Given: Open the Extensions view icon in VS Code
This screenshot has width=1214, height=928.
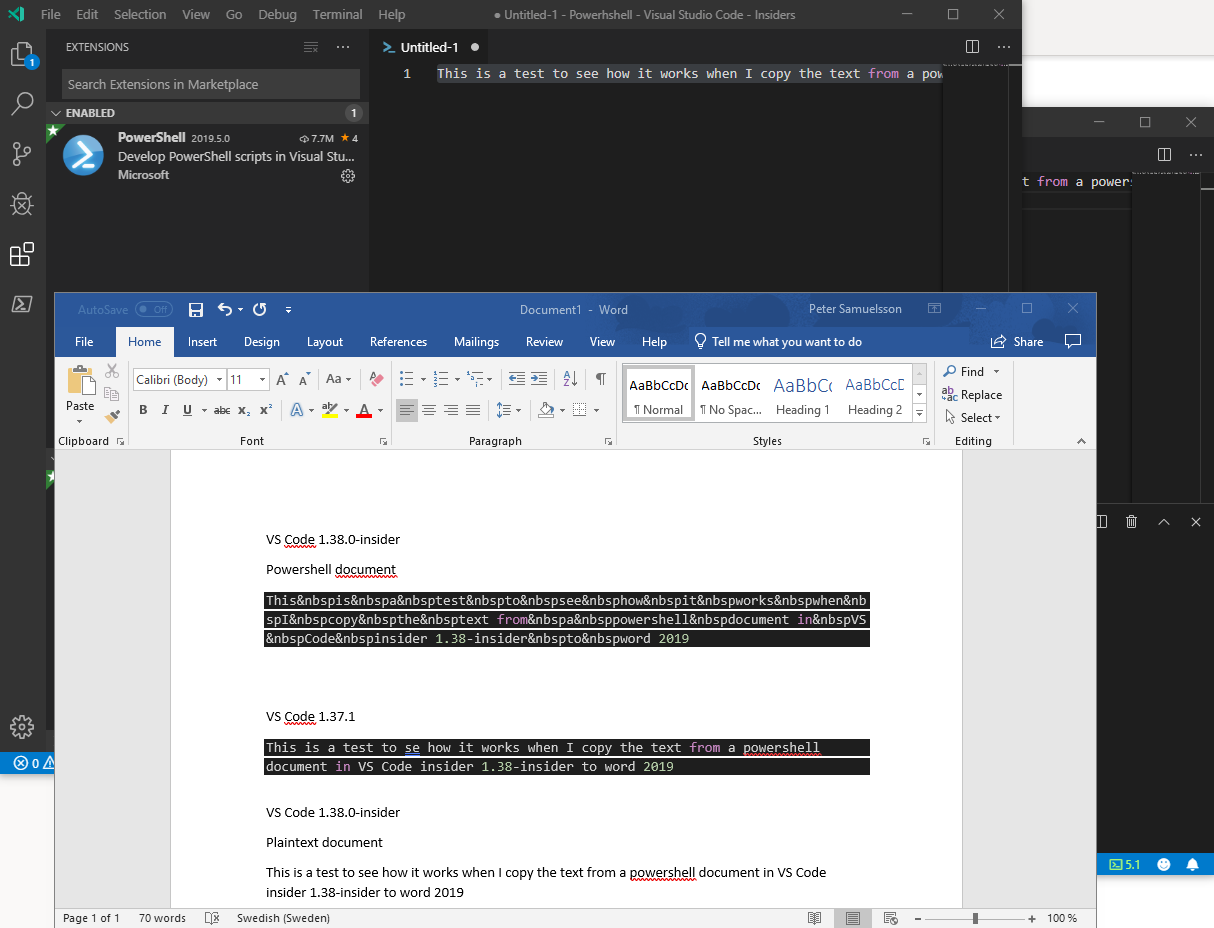Looking at the screenshot, I should [x=22, y=255].
